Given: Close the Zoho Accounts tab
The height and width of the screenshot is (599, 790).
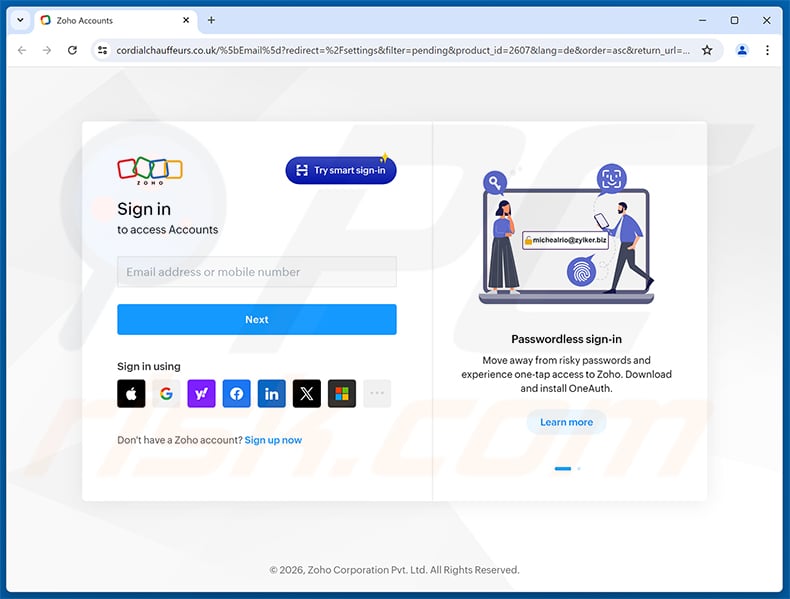Looking at the screenshot, I should [x=186, y=20].
